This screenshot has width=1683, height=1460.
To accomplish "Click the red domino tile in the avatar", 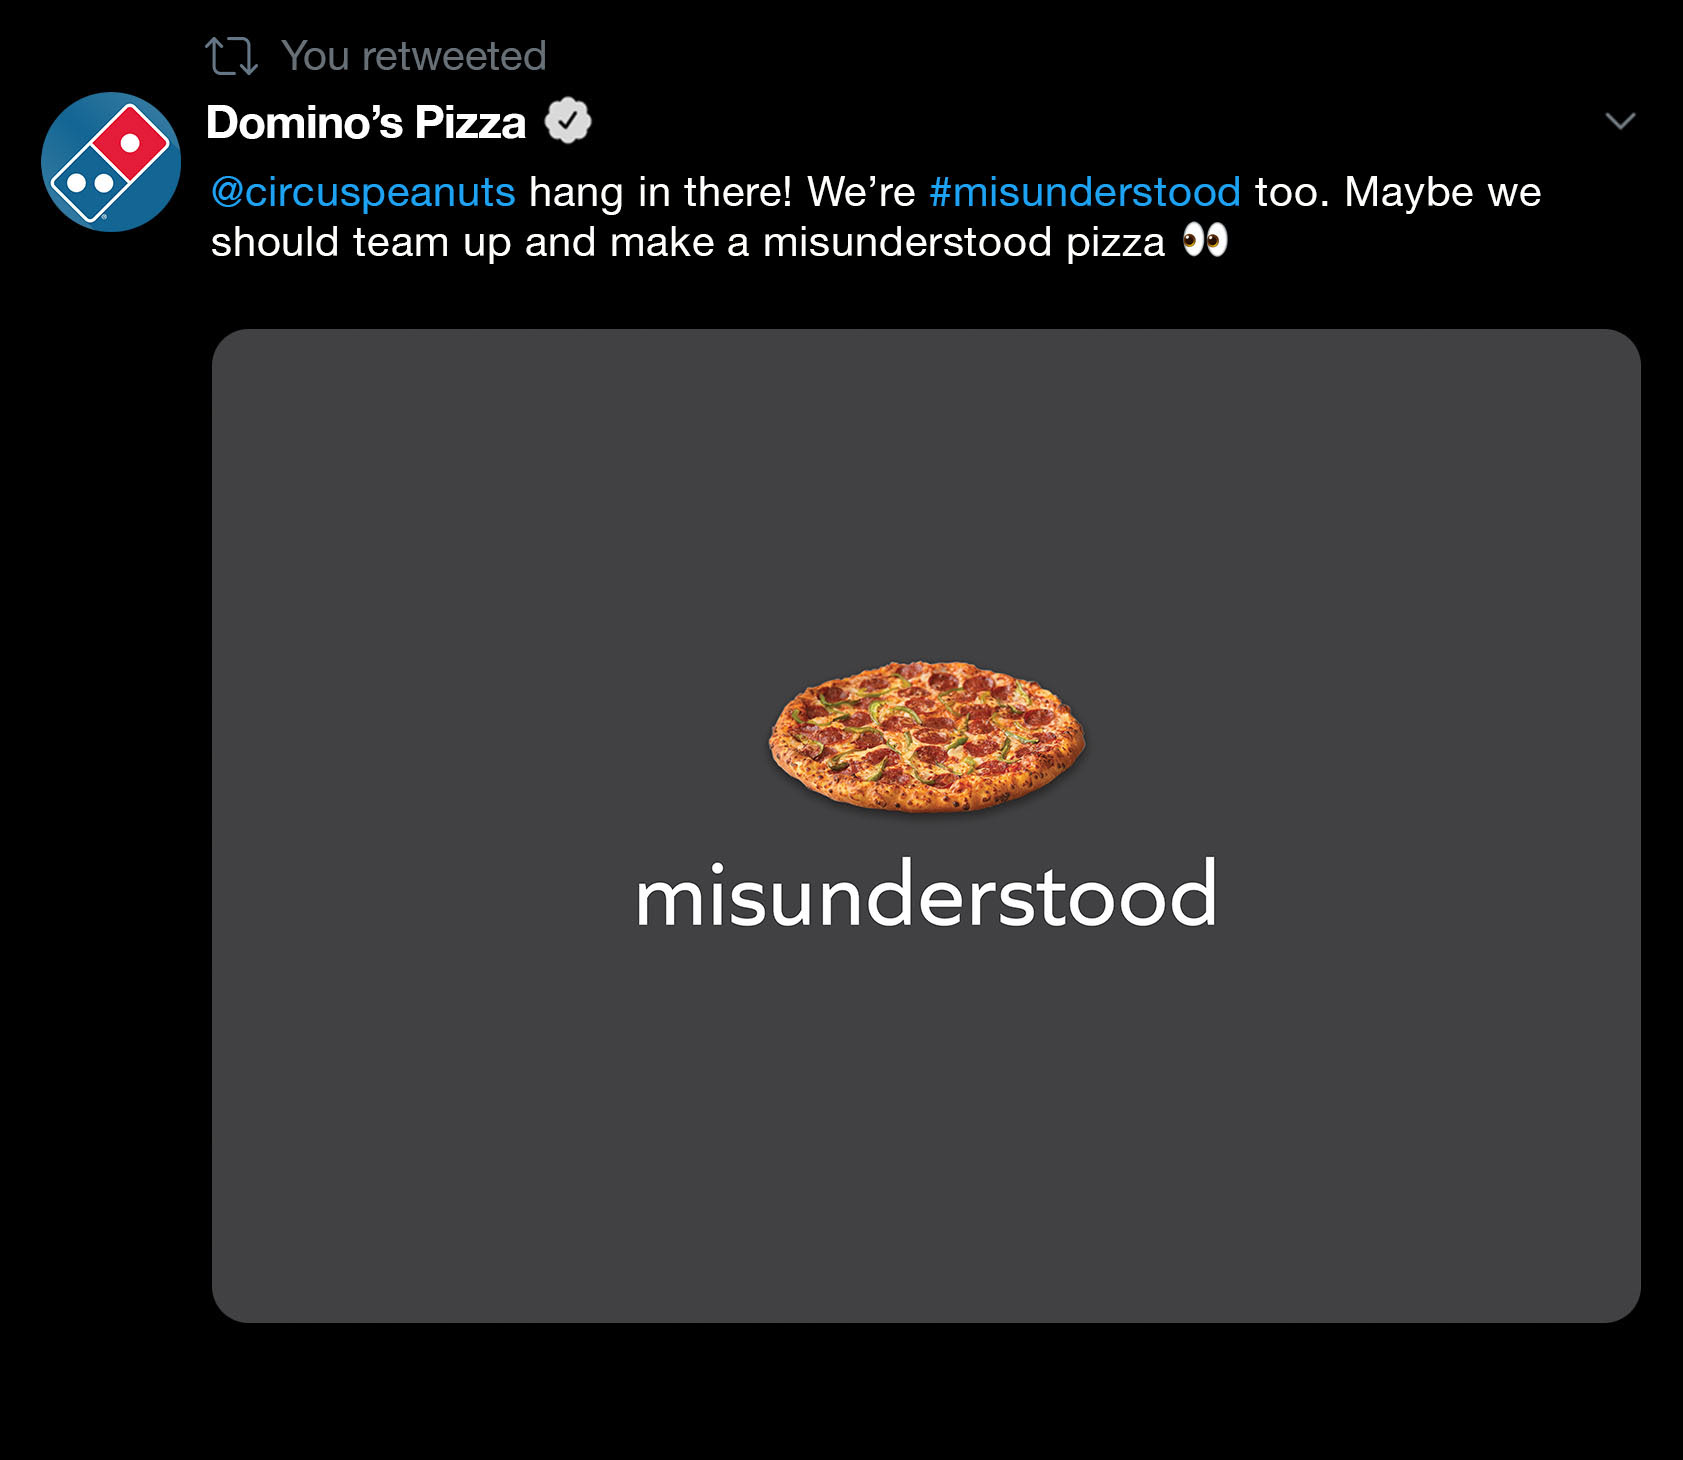I will 131,139.
